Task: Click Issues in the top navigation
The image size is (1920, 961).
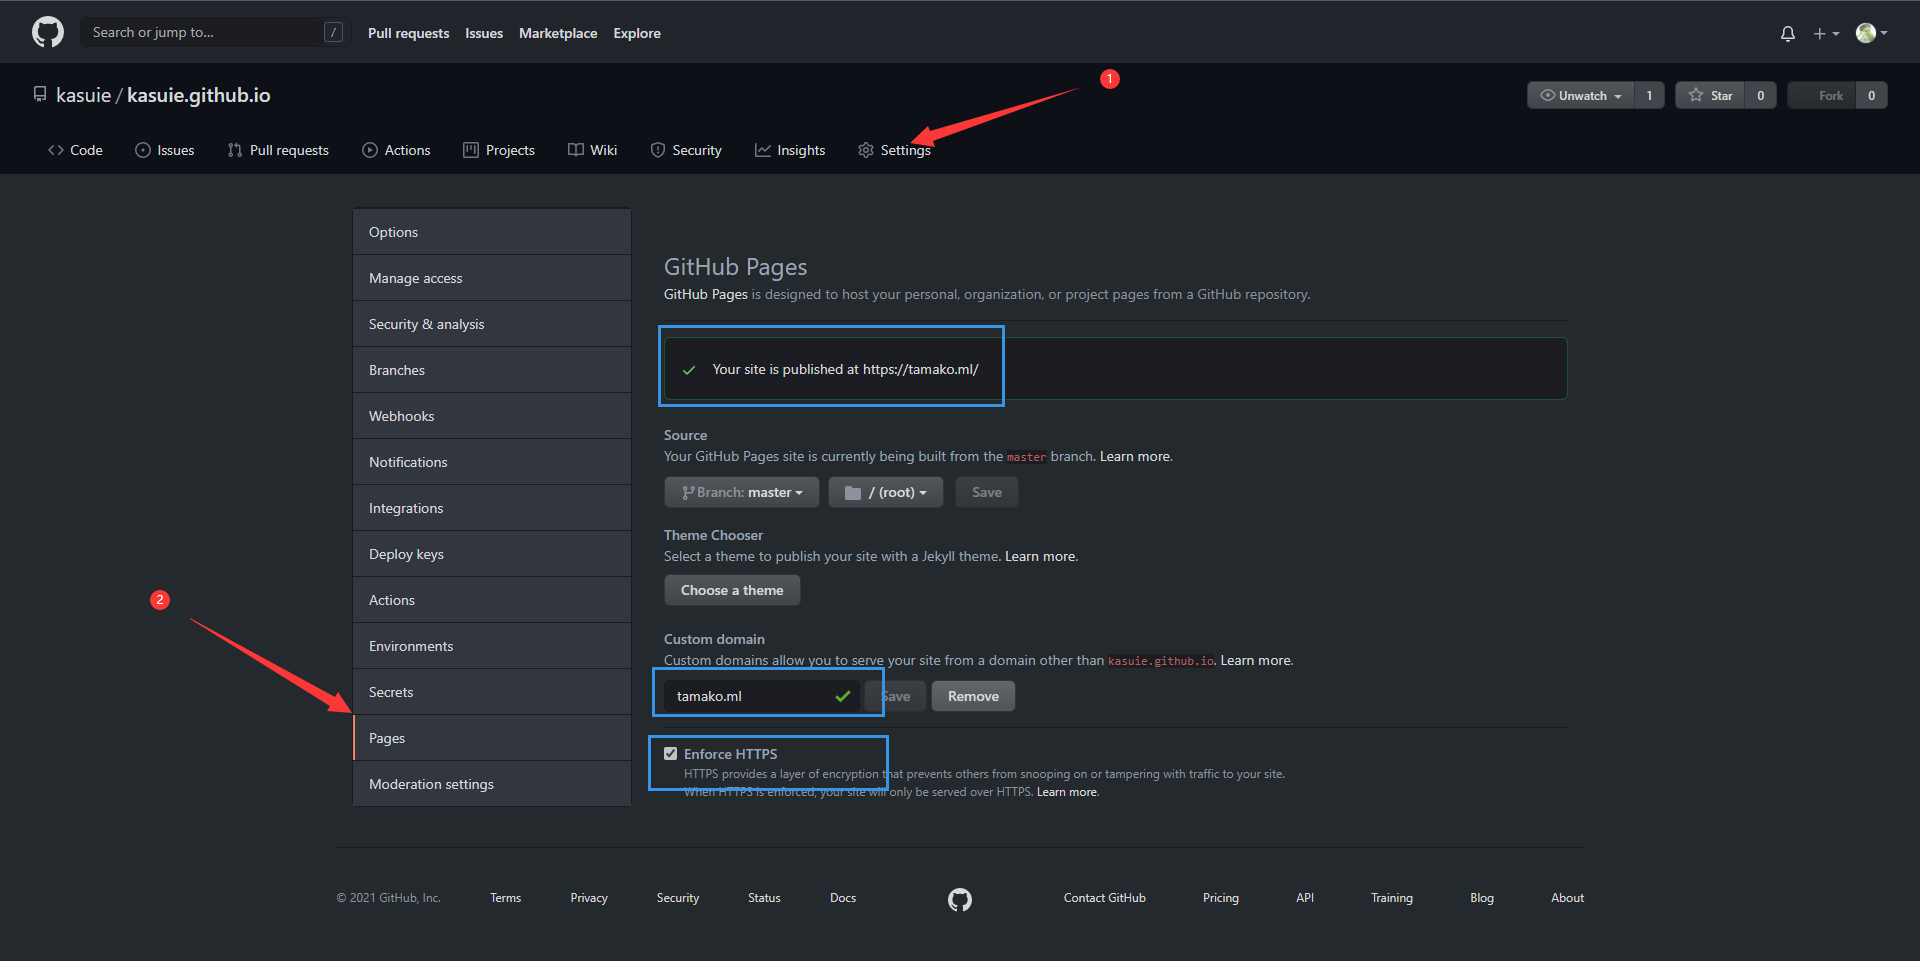Action: pyautogui.click(x=484, y=33)
